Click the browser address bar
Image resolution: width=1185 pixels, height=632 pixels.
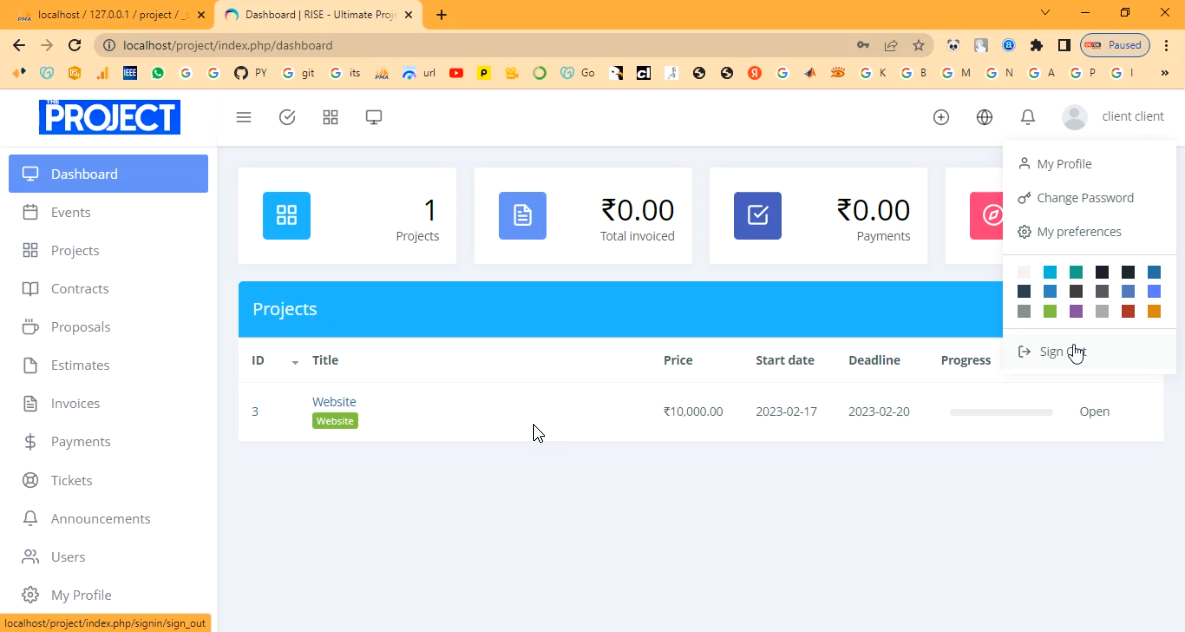tap(480, 45)
